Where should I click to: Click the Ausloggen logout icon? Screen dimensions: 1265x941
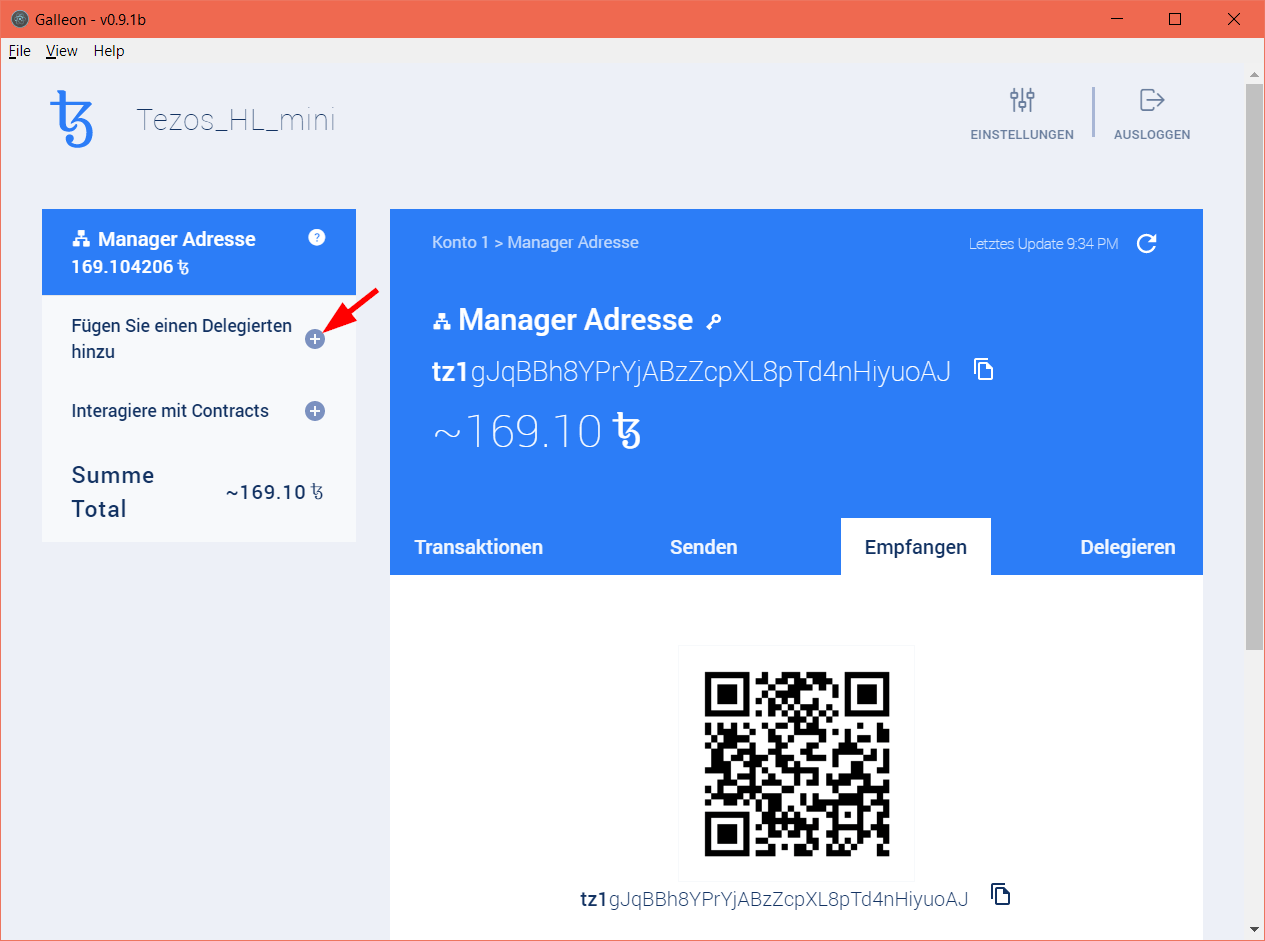(1152, 100)
